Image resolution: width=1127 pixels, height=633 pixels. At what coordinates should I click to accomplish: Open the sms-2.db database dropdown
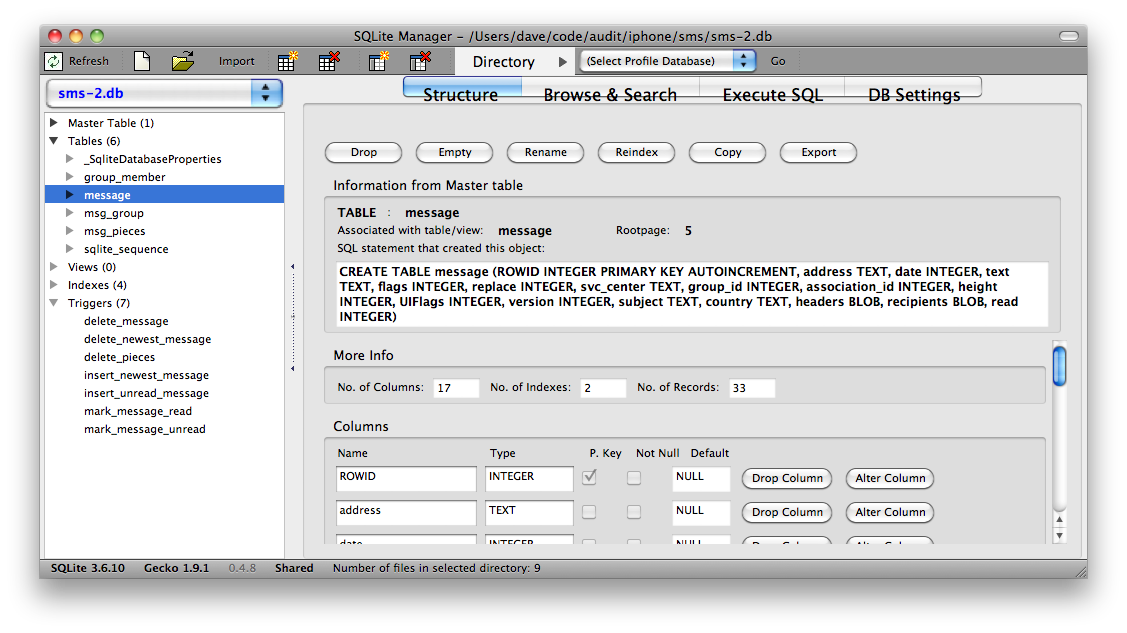pos(164,93)
